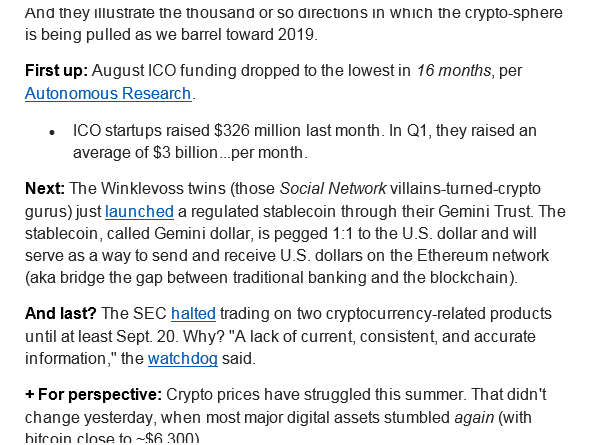This screenshot has width=599, height=445.
Task: Place cursor on the "$3 billion" amount
Action: [x=185, y=153]
